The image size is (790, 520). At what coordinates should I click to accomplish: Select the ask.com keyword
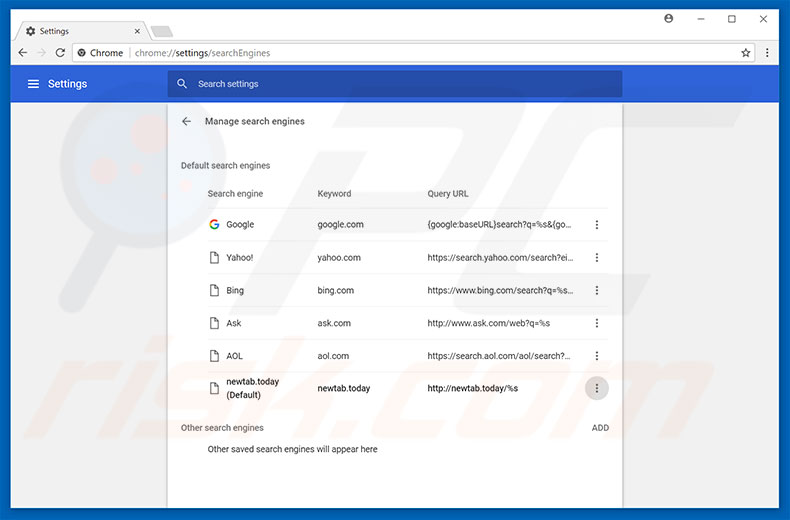click(x=334, y=323)
